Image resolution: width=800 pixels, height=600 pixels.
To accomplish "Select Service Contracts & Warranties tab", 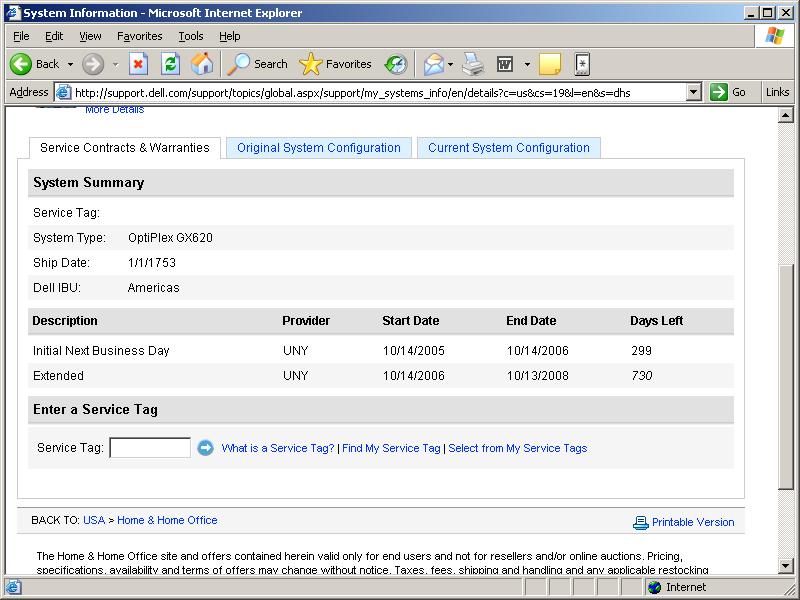I will coord(125,148).
